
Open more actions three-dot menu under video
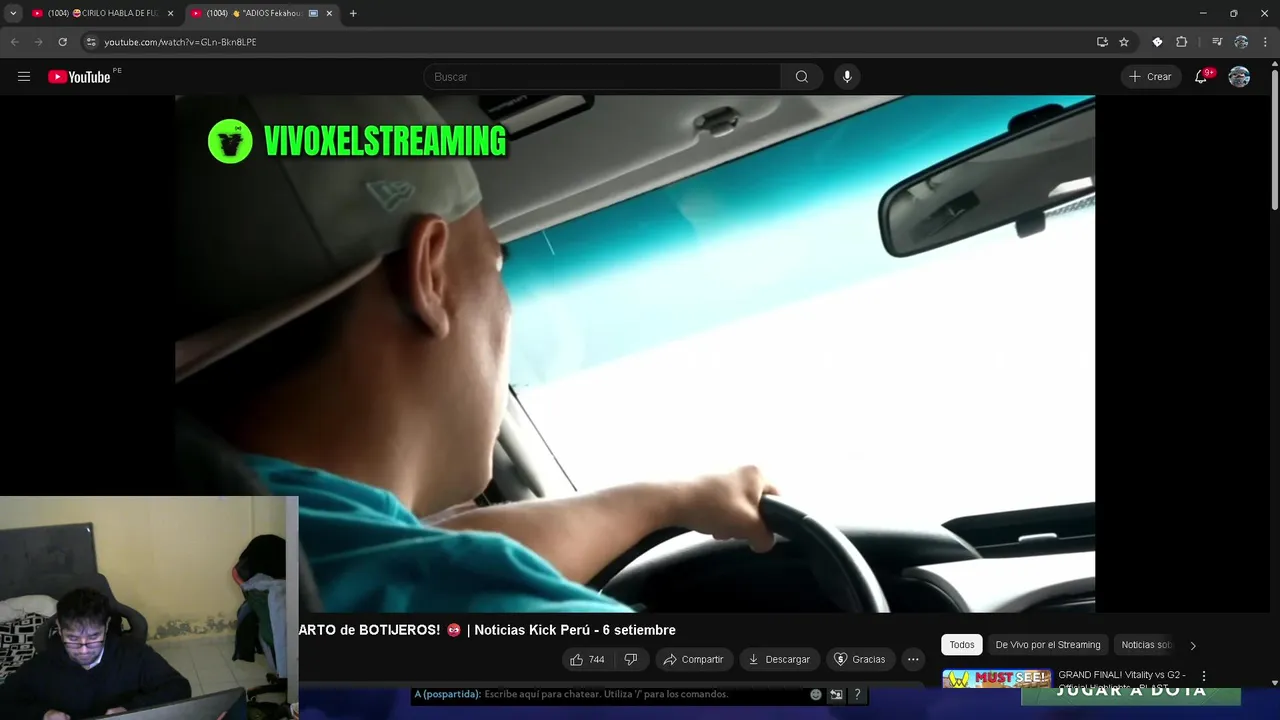click(913, 659)
